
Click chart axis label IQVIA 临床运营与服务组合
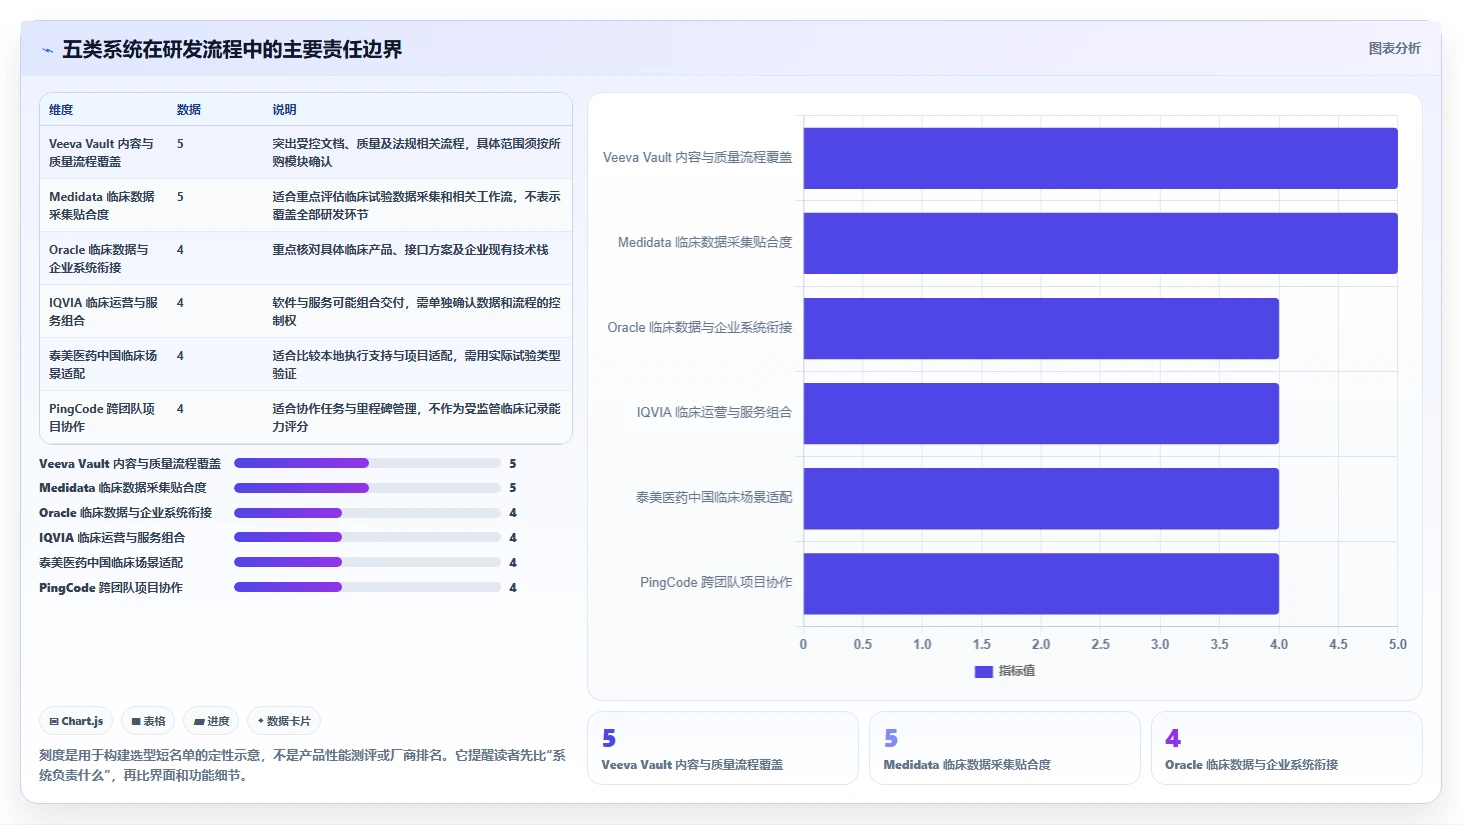714,413
